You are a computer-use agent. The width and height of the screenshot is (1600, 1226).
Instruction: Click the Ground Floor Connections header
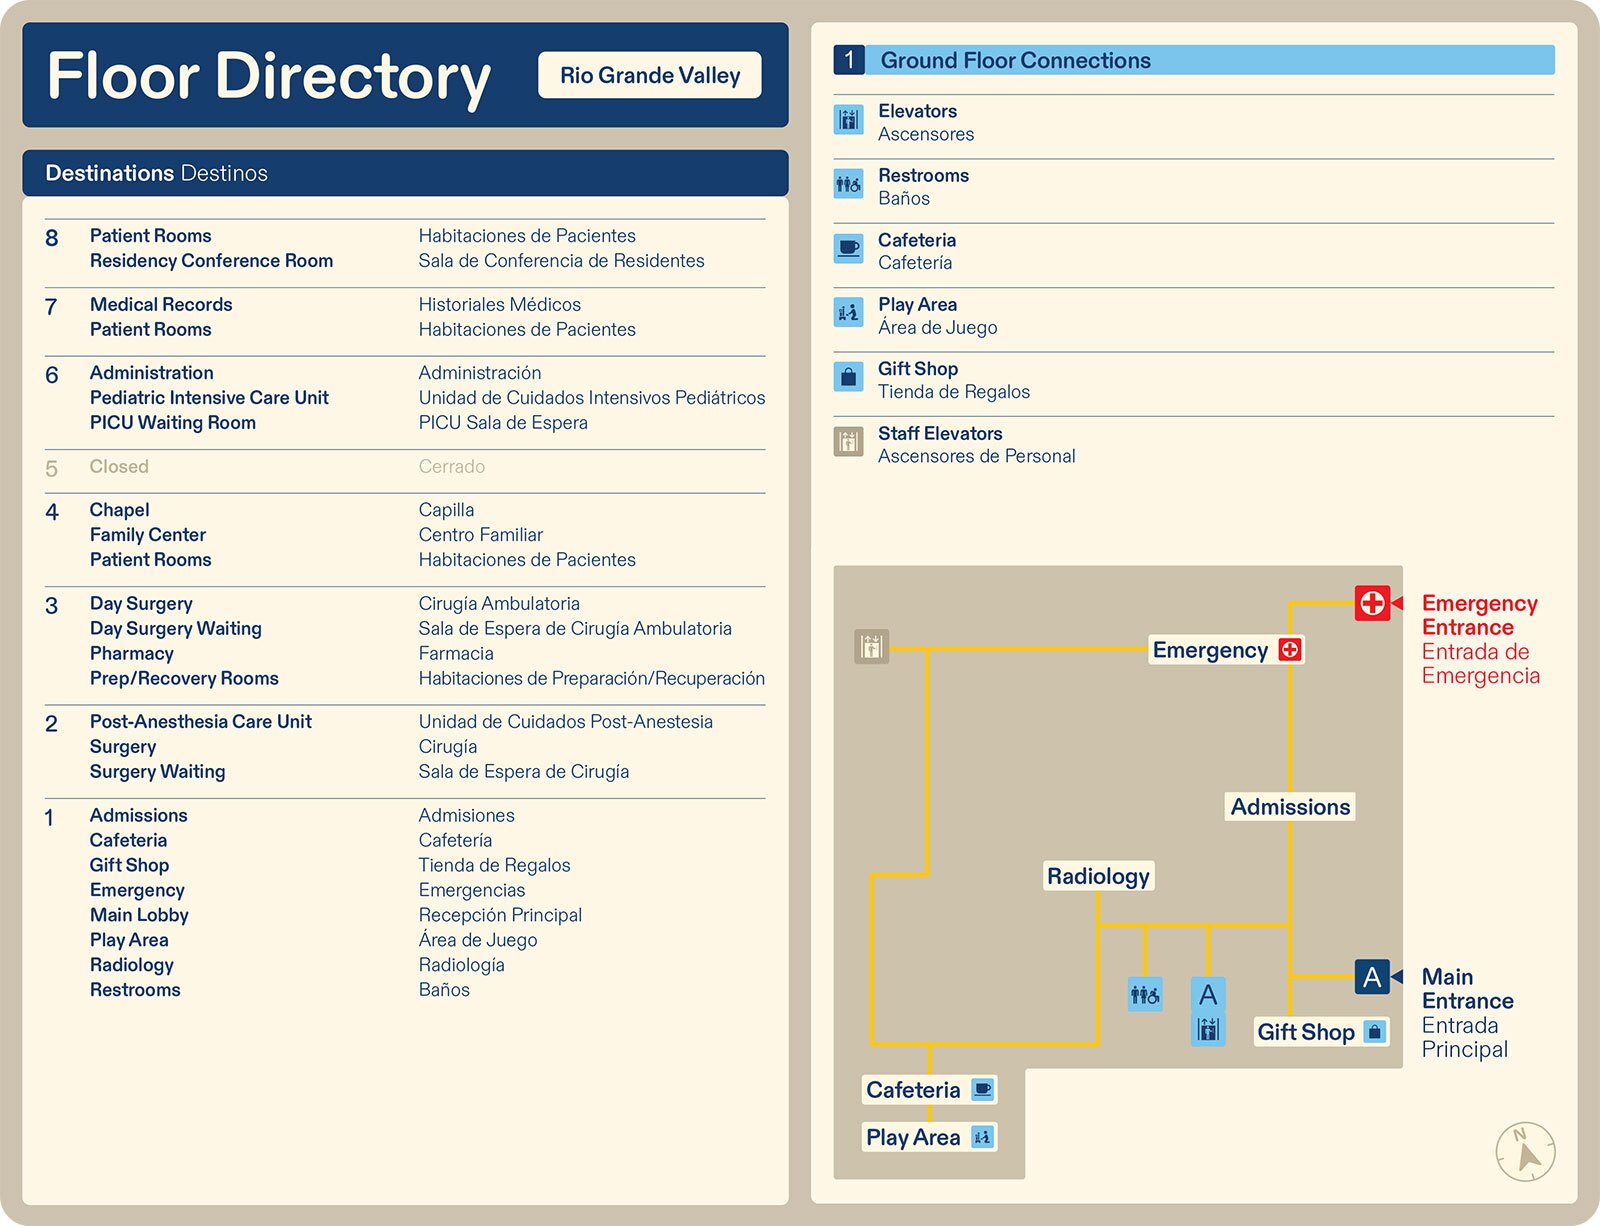1014,60
